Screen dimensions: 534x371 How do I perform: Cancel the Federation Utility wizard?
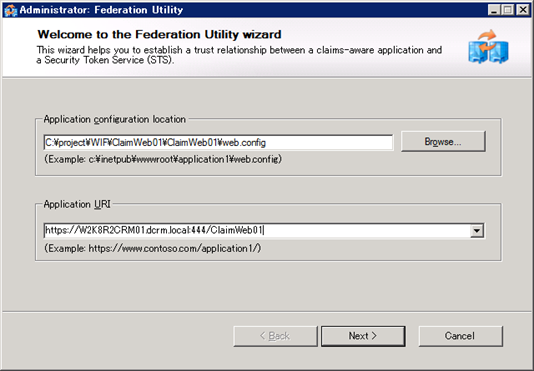[x=460, y=336]
